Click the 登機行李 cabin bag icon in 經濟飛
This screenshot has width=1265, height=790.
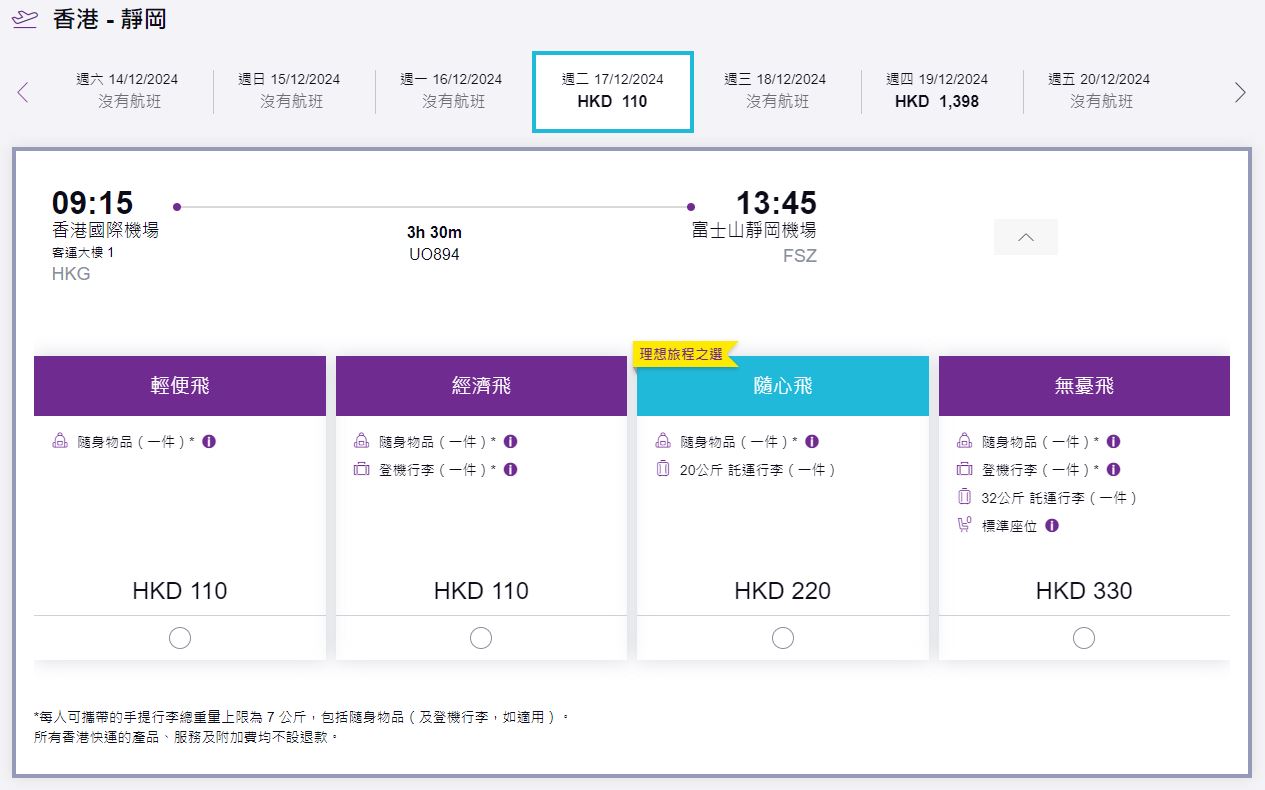tap(361, 469)
